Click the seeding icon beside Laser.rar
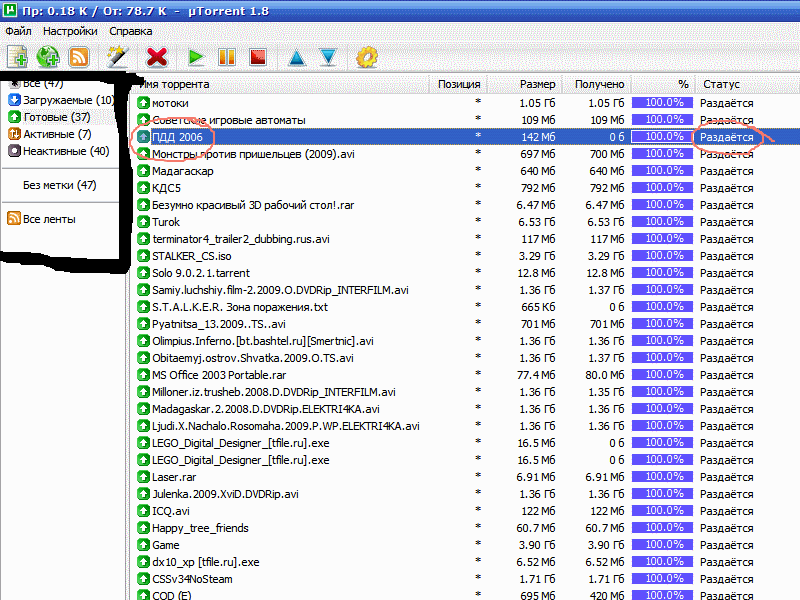The height and width of the screenshot is (600, 800). [143, 477]
